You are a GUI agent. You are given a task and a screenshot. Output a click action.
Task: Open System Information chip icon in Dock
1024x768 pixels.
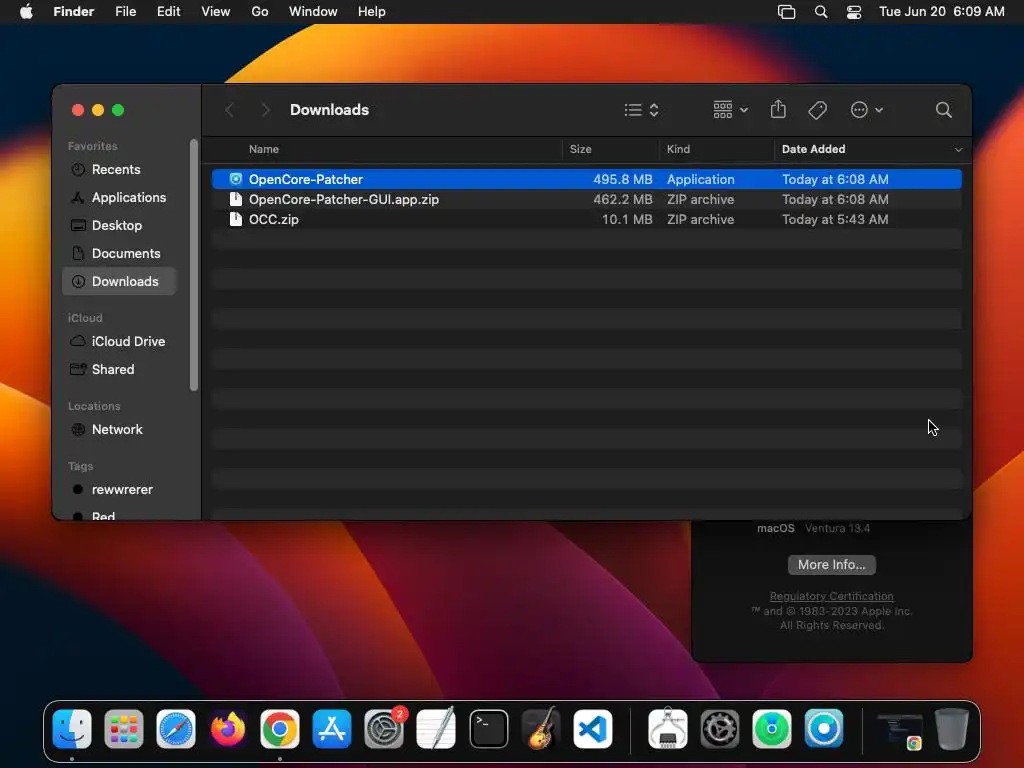click(667, 729)
